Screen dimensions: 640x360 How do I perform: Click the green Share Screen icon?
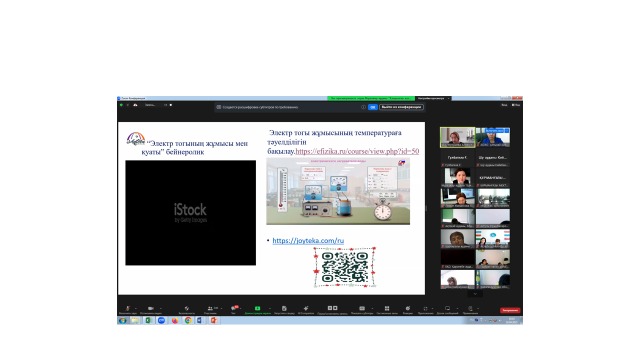(x=257, y=308)
